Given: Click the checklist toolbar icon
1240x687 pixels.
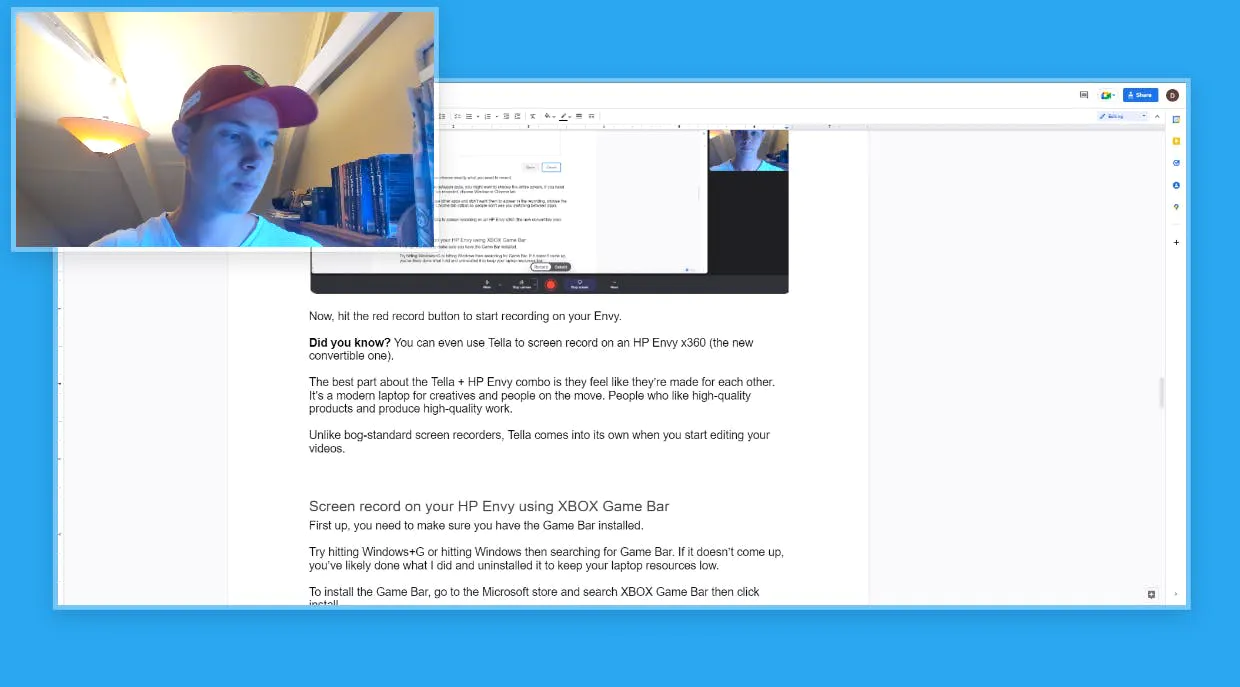Looking at the screenshot, I should (x=457, y=116).
